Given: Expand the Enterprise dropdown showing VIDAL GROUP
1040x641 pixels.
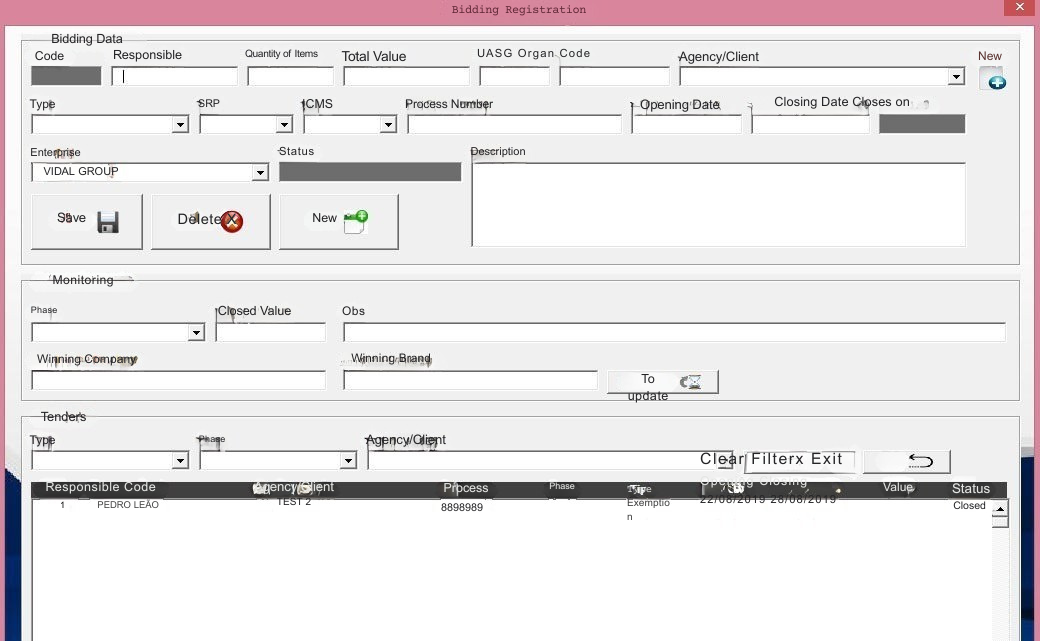Looking at the screenshot, I should click(260, 173).
